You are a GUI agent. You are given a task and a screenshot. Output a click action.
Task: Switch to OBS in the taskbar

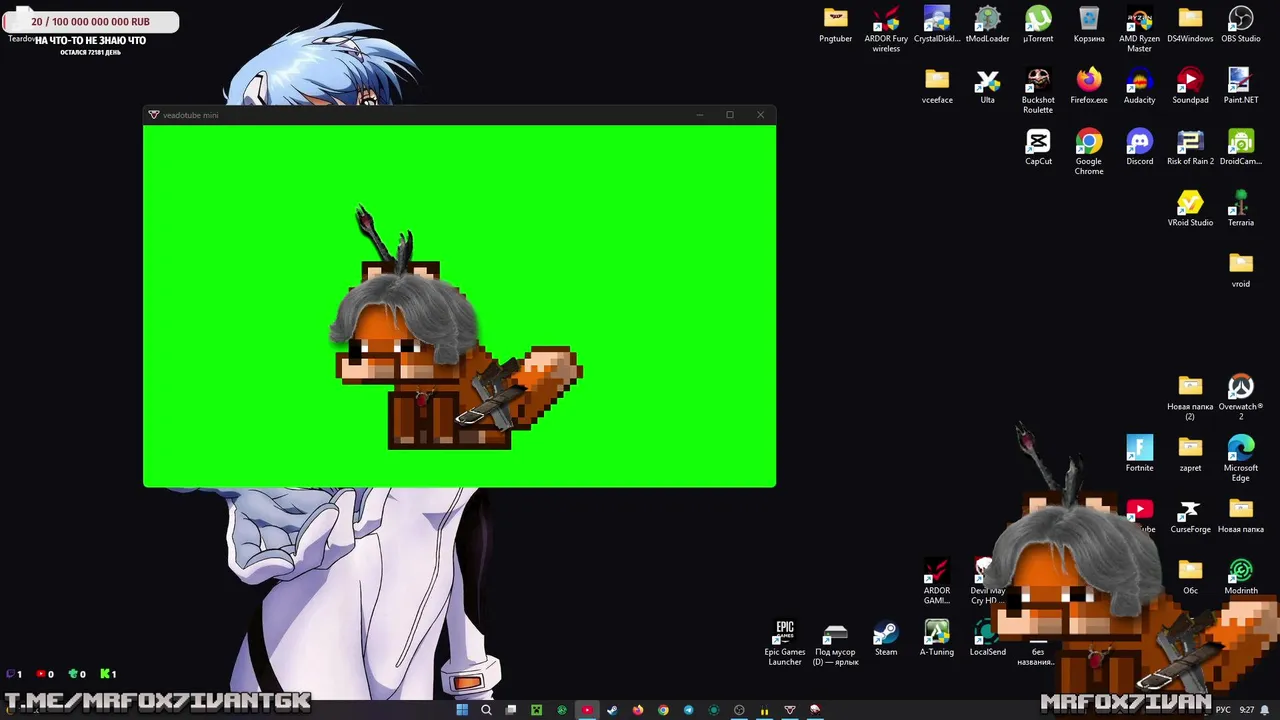739,710
